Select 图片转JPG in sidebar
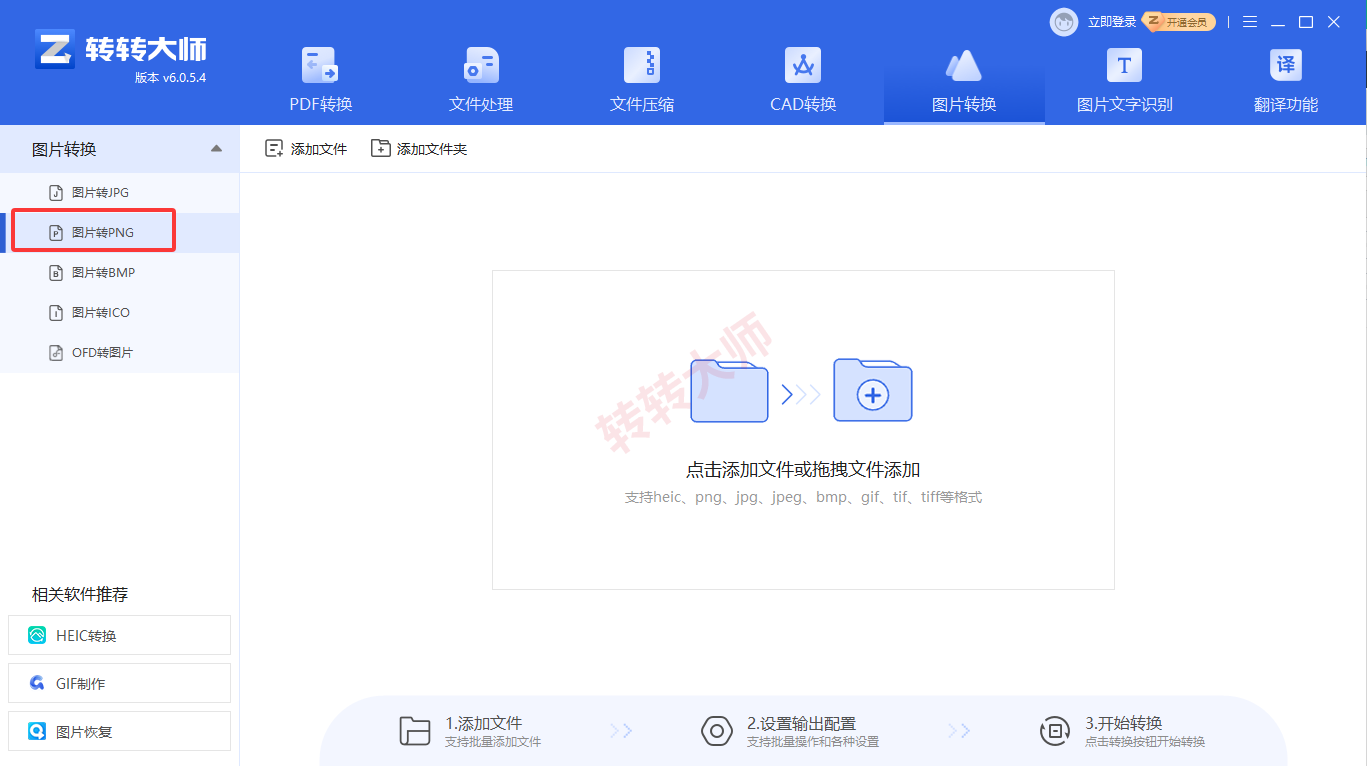Screen dimensions: 1367x766 (x=119, y=192)
